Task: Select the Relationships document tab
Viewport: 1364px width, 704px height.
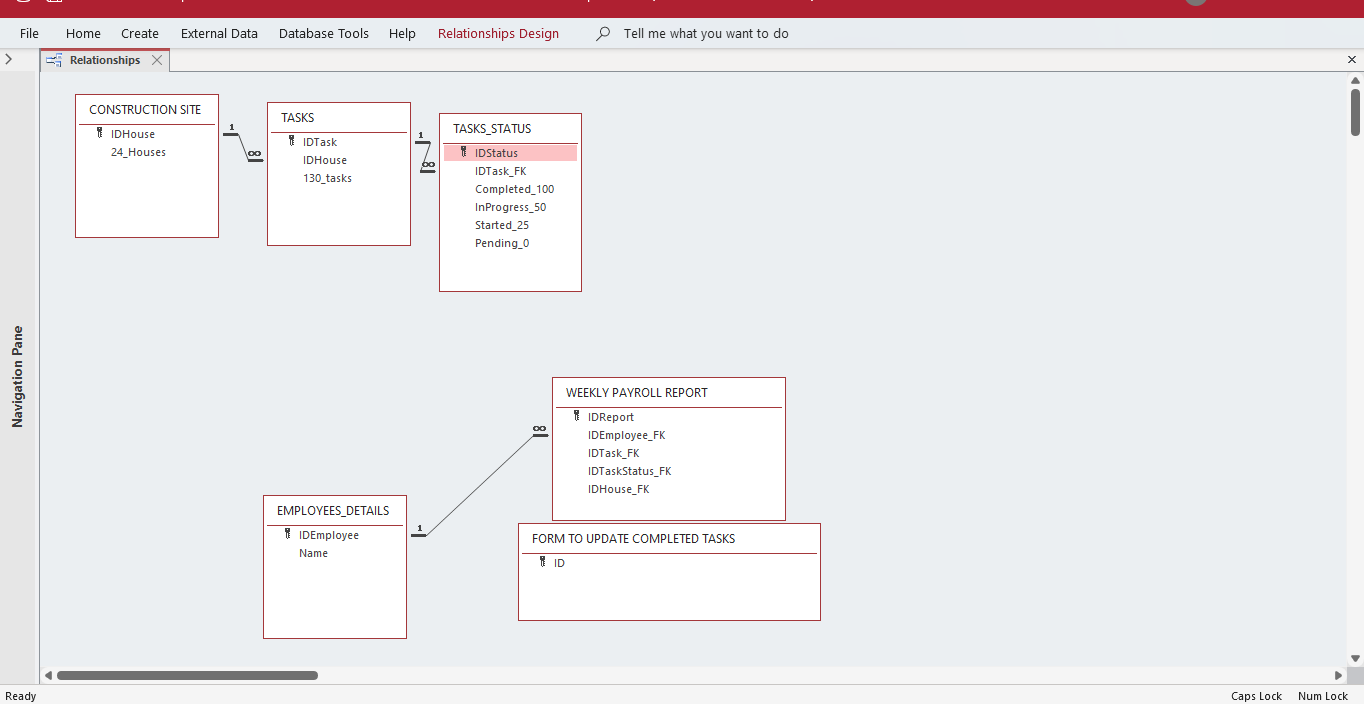Action: tap(105, 60)
